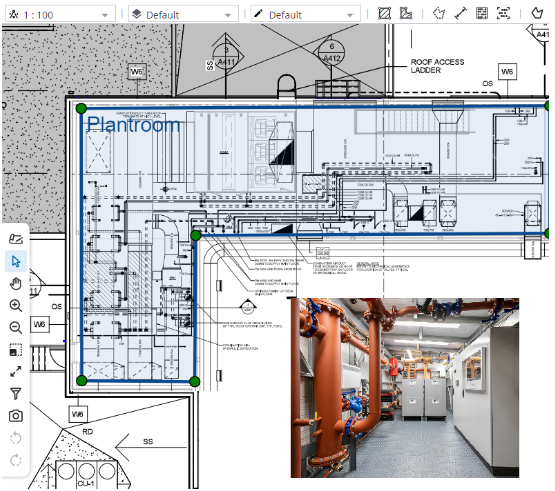Click the top-left green vertex of Plantroom
Image resolution: width=555 pixels, height=491 pixels.
click(81, 108)
